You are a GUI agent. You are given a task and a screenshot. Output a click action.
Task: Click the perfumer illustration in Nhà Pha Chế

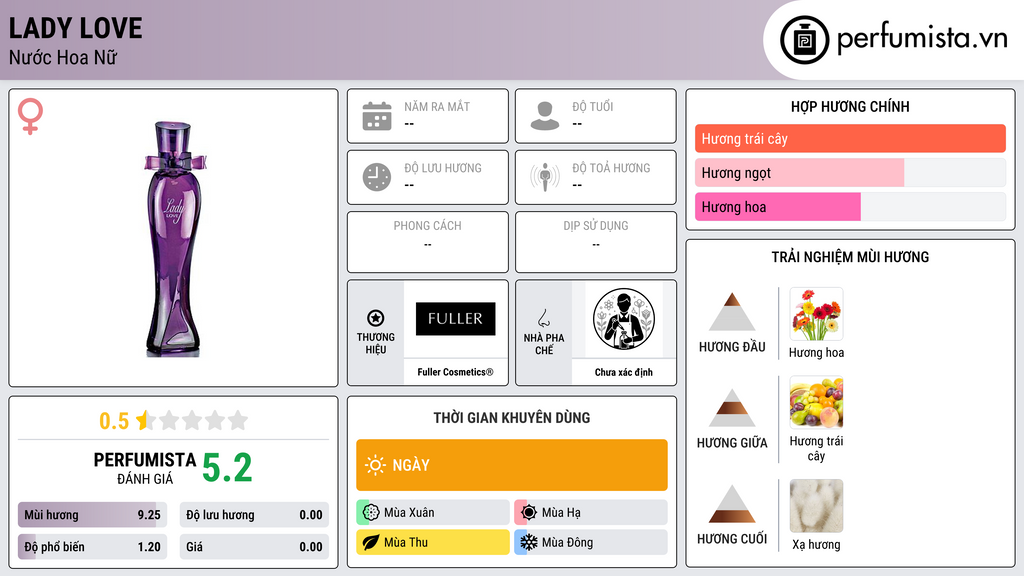[624, 319]
